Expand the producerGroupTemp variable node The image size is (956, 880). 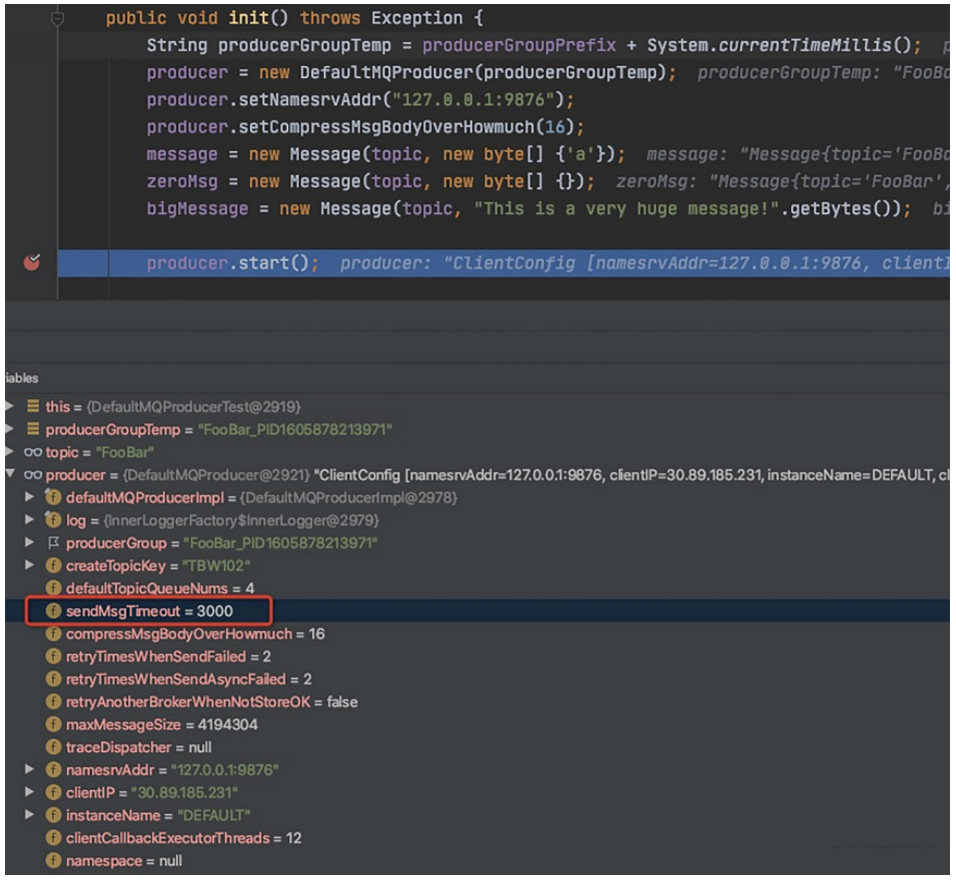(x=10, y=429)
